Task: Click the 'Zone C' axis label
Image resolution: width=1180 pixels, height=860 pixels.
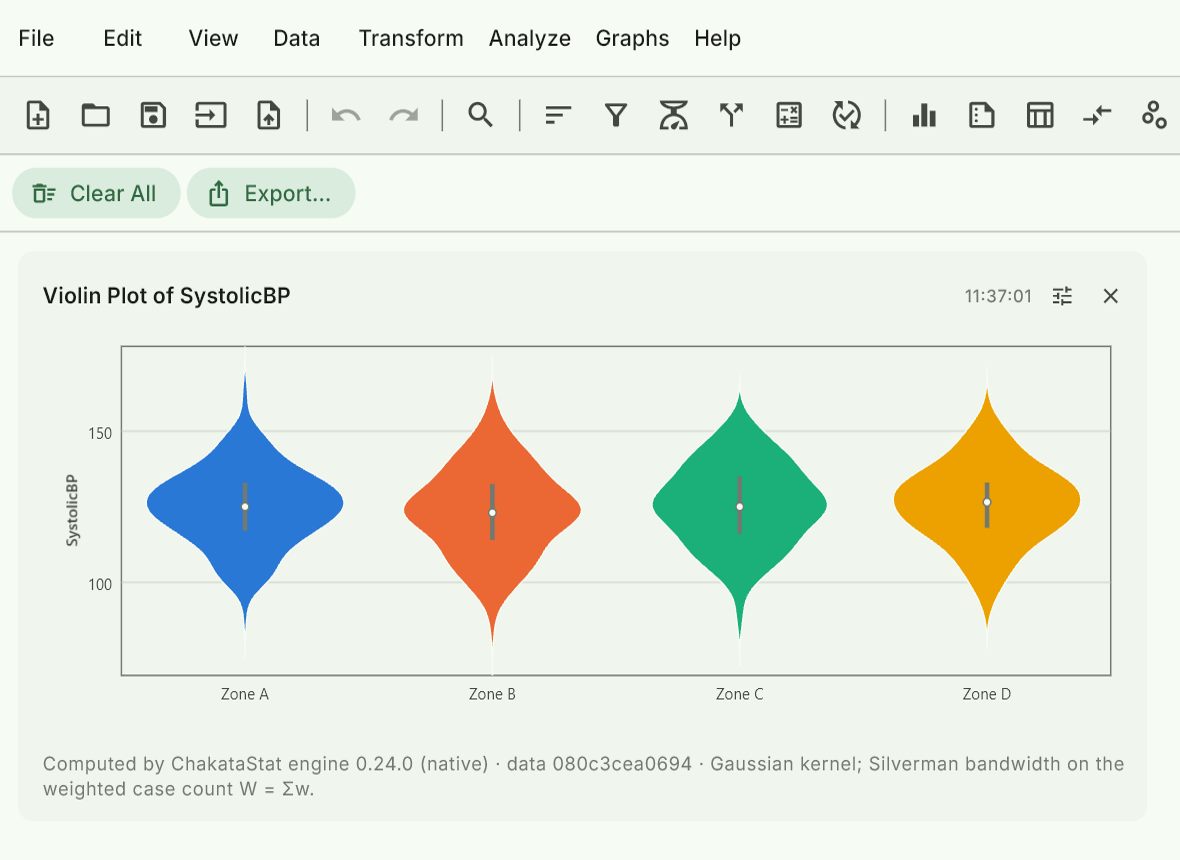Action: pyautogui.click(x=740, y=694)
